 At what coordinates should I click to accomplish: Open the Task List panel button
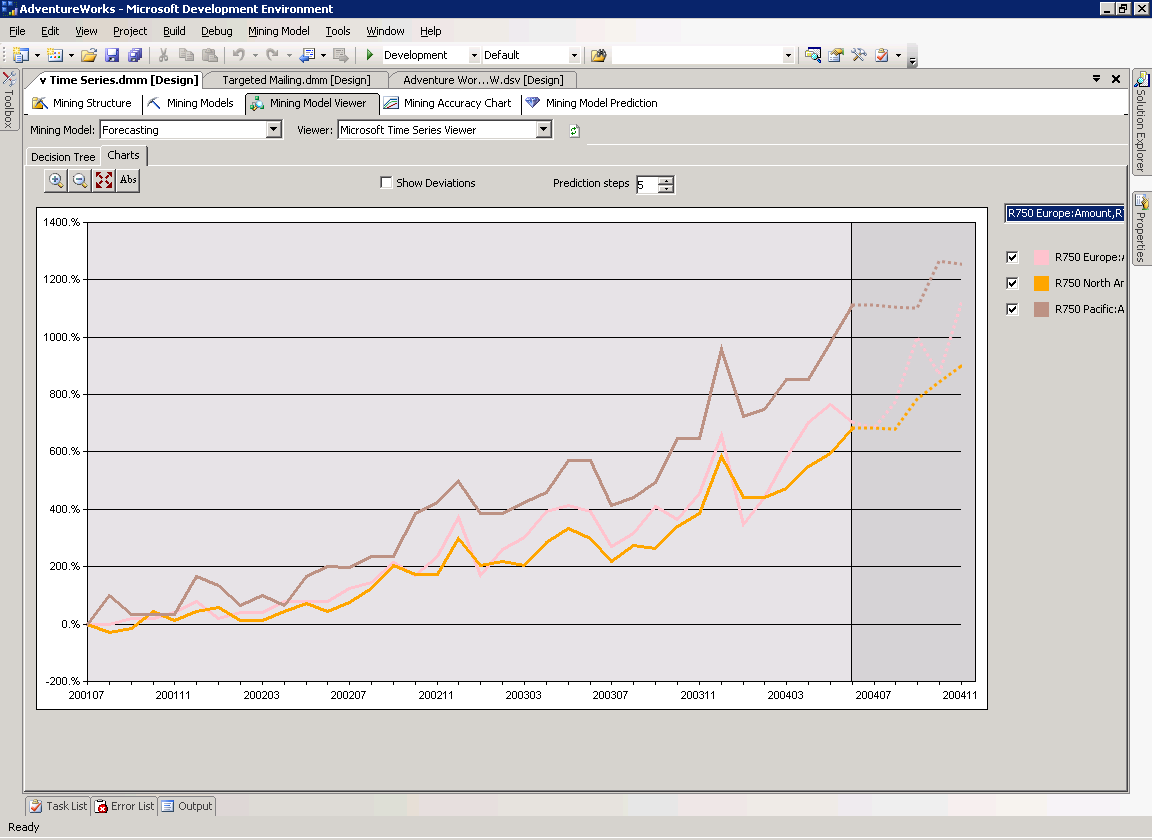58,806
